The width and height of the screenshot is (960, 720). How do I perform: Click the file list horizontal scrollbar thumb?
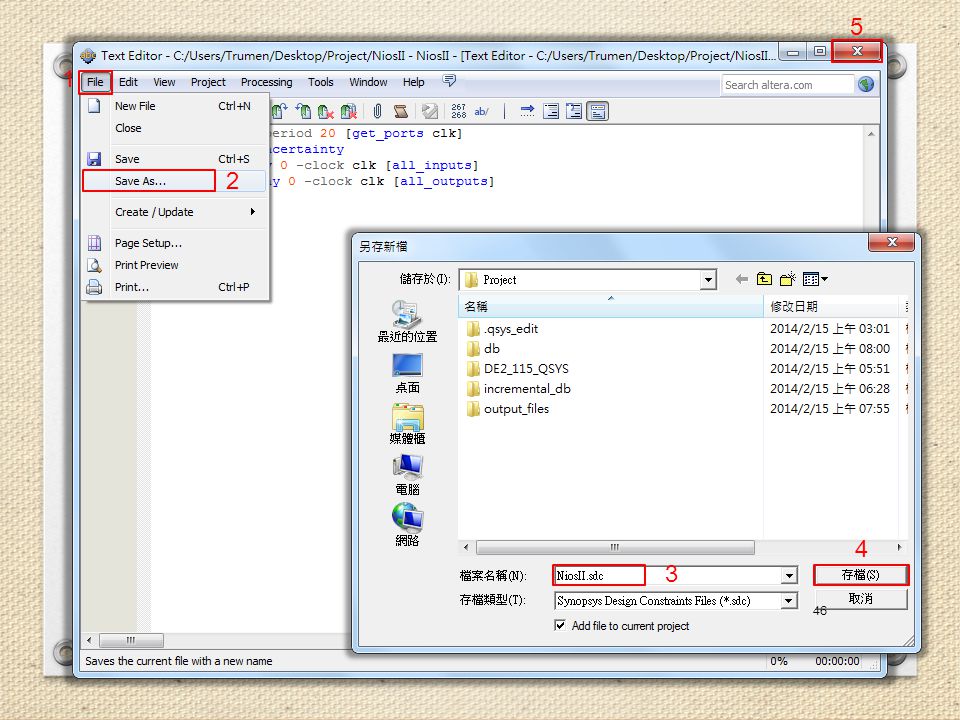[x=615, y=547]
